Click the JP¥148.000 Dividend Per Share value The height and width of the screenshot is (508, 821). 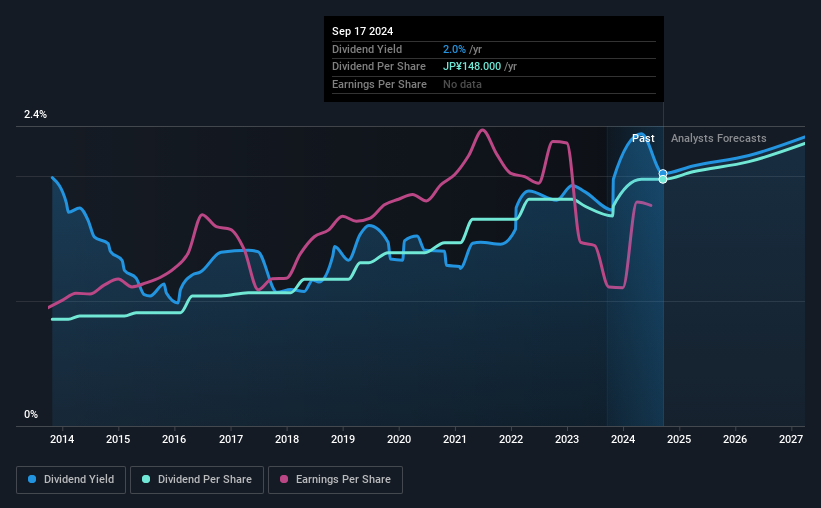click(x=472, y=67)
